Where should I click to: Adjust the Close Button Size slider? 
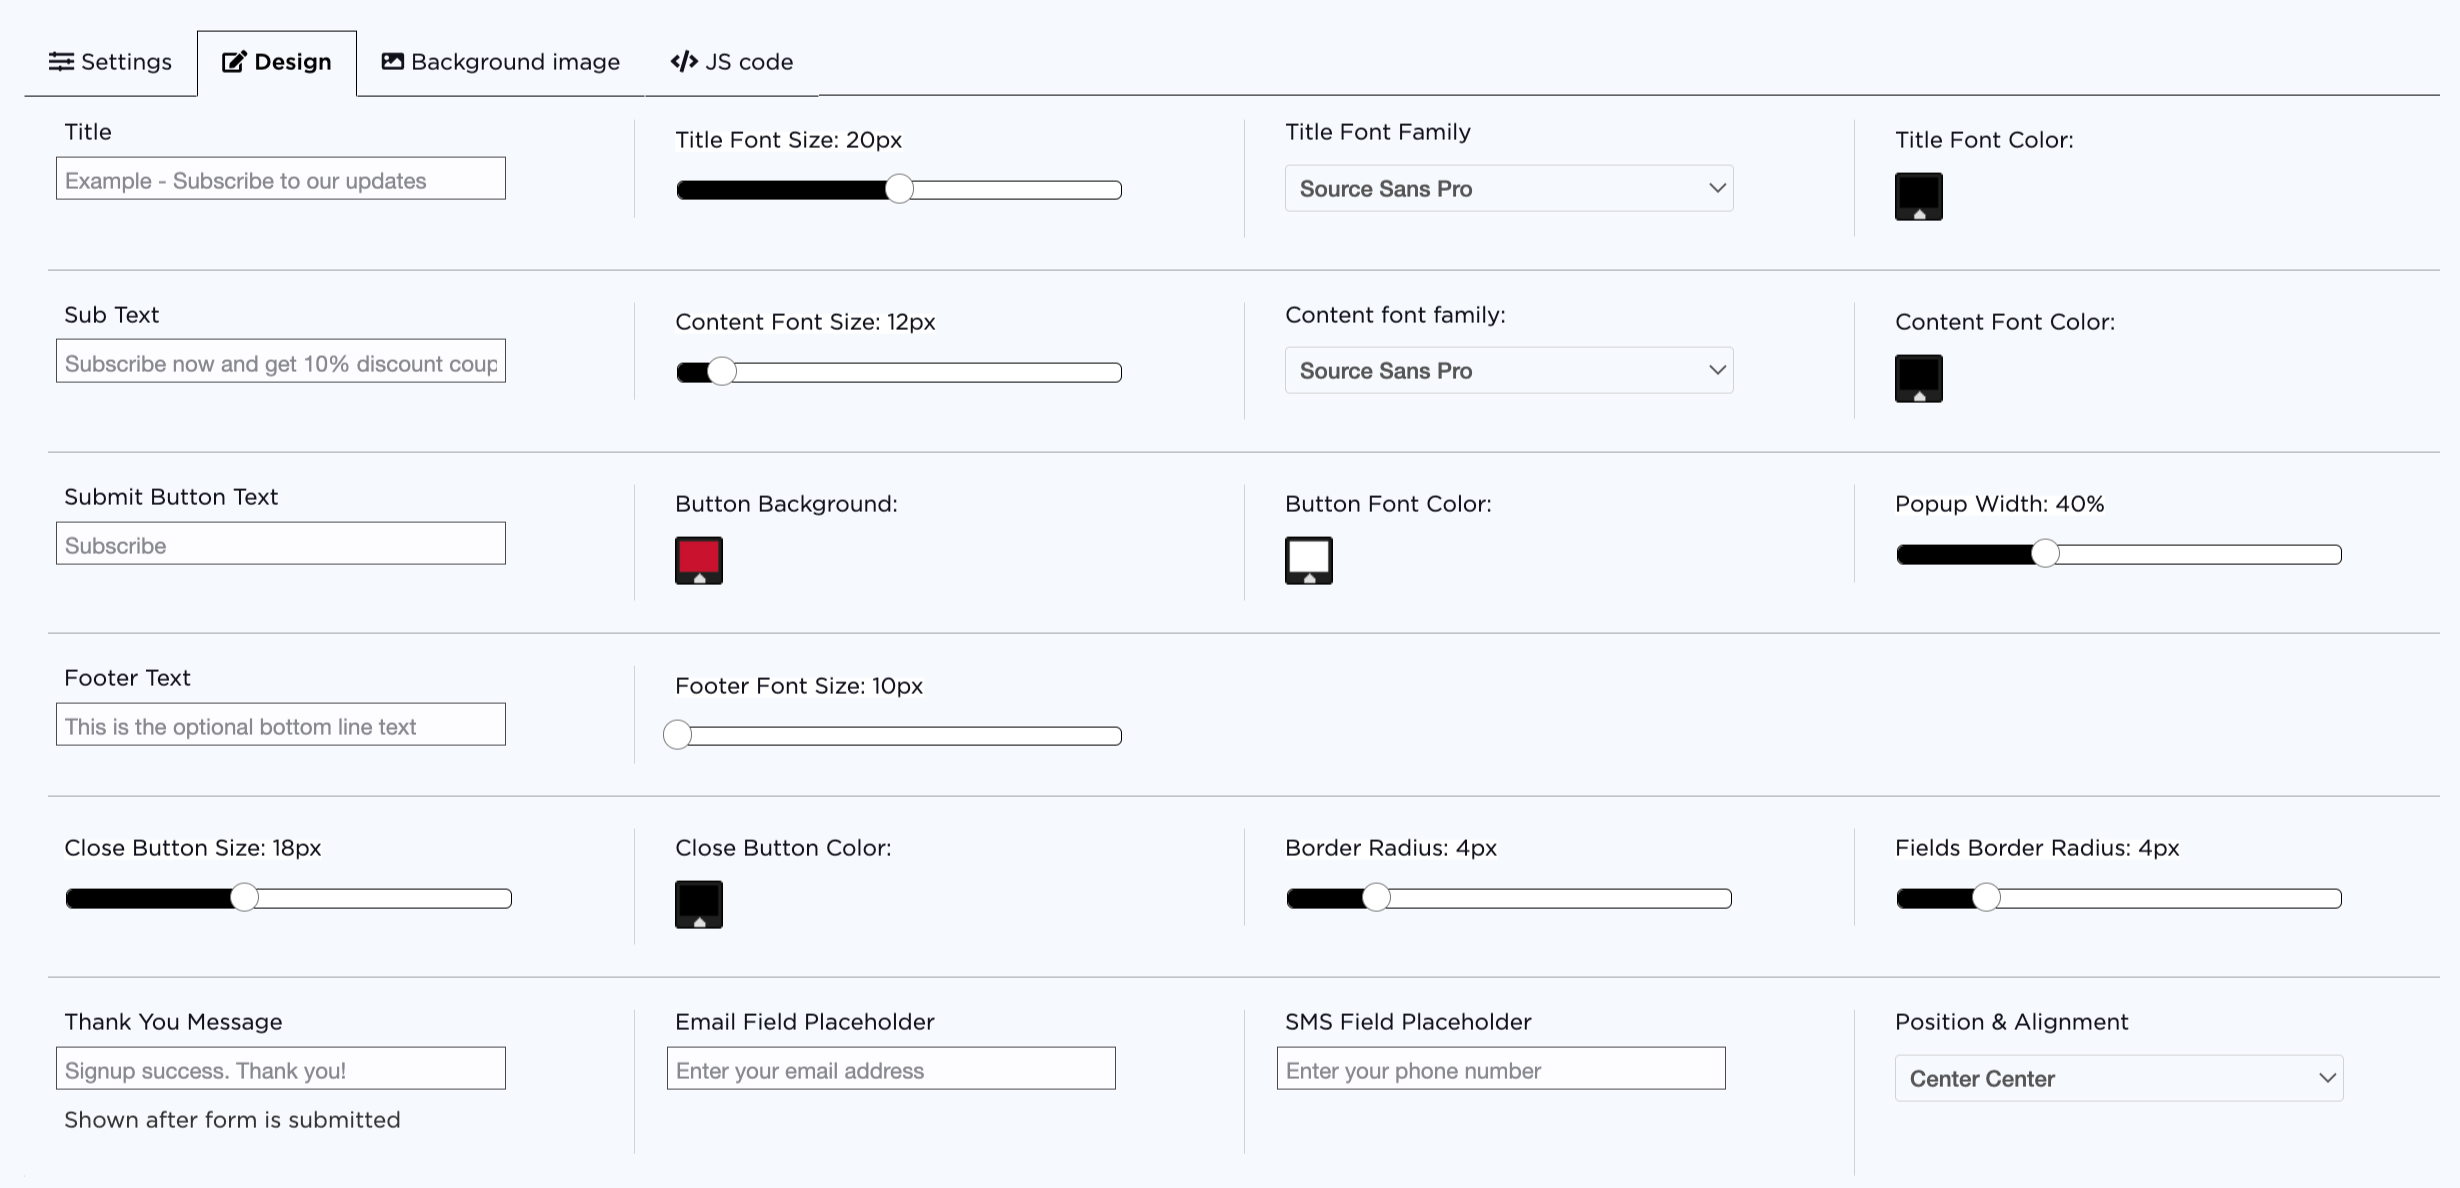tap(289, 898)
